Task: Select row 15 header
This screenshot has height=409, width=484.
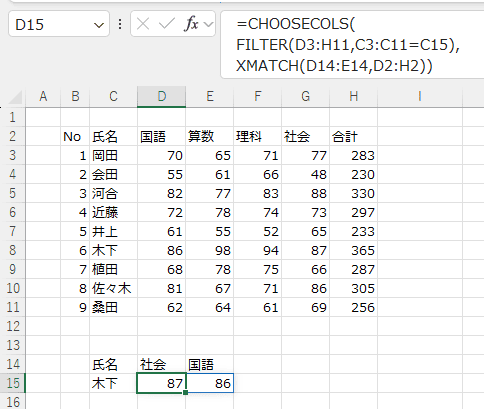Action: 13,383
